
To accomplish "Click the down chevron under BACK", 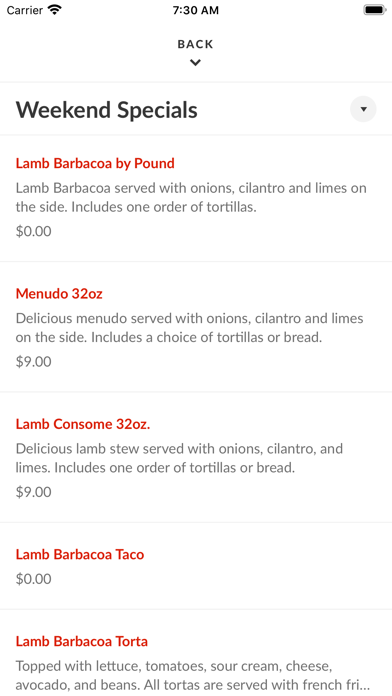I will pos(195,63).
